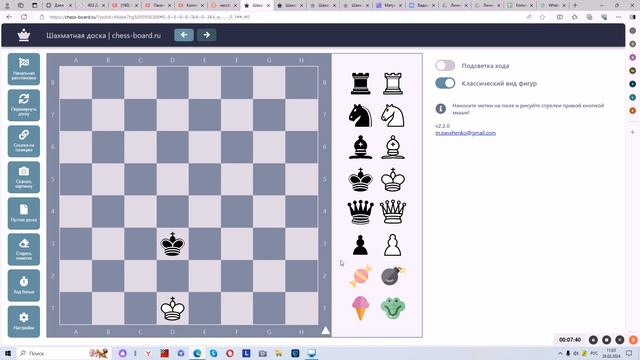The width and height of the screenshot is (640, 360).
Task: Pick the green frog marker
Action: click(x=393, y=308)
